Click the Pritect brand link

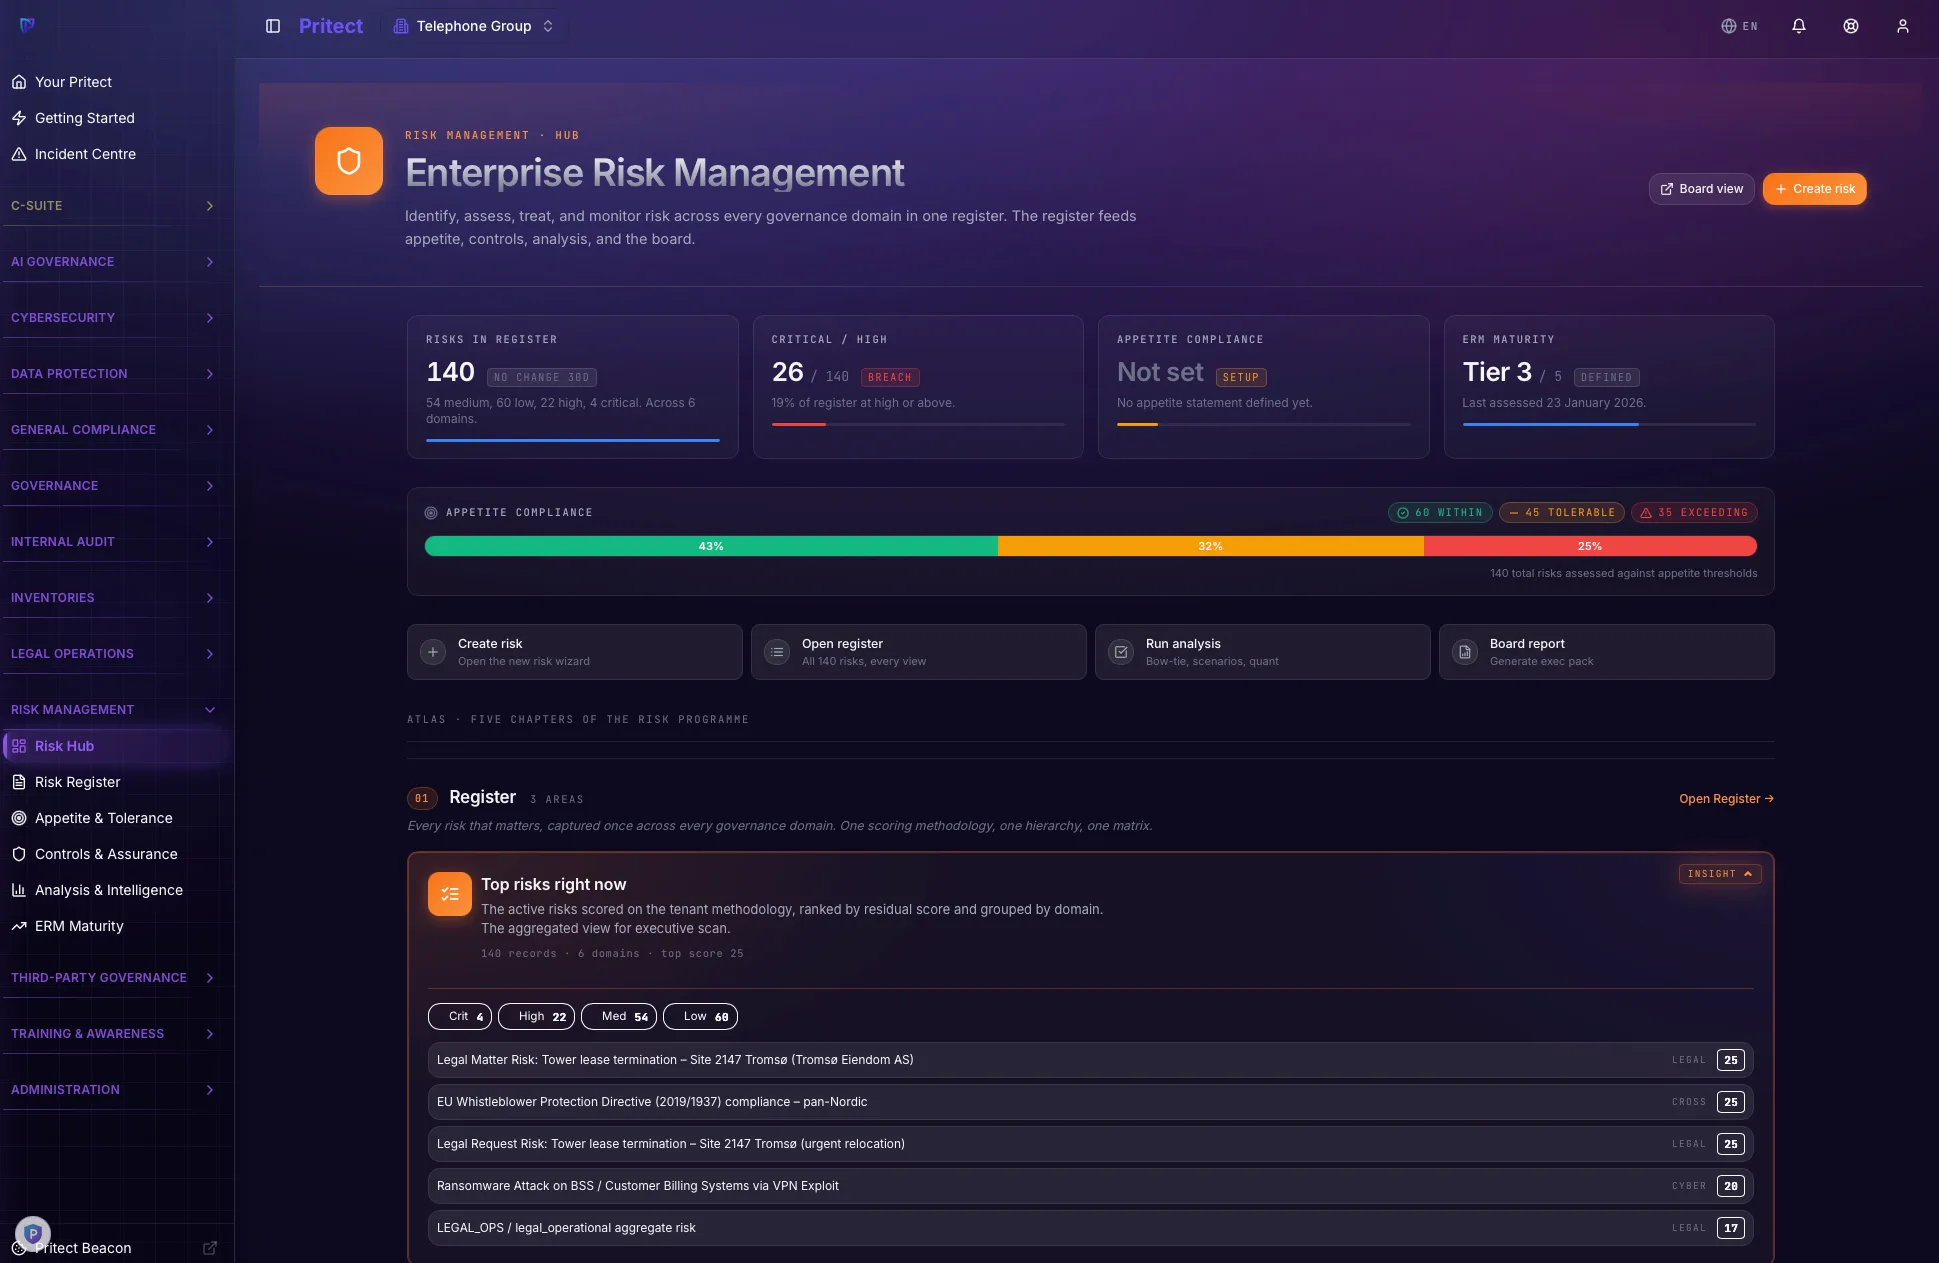pyautogui.click(x=331, y=26)
